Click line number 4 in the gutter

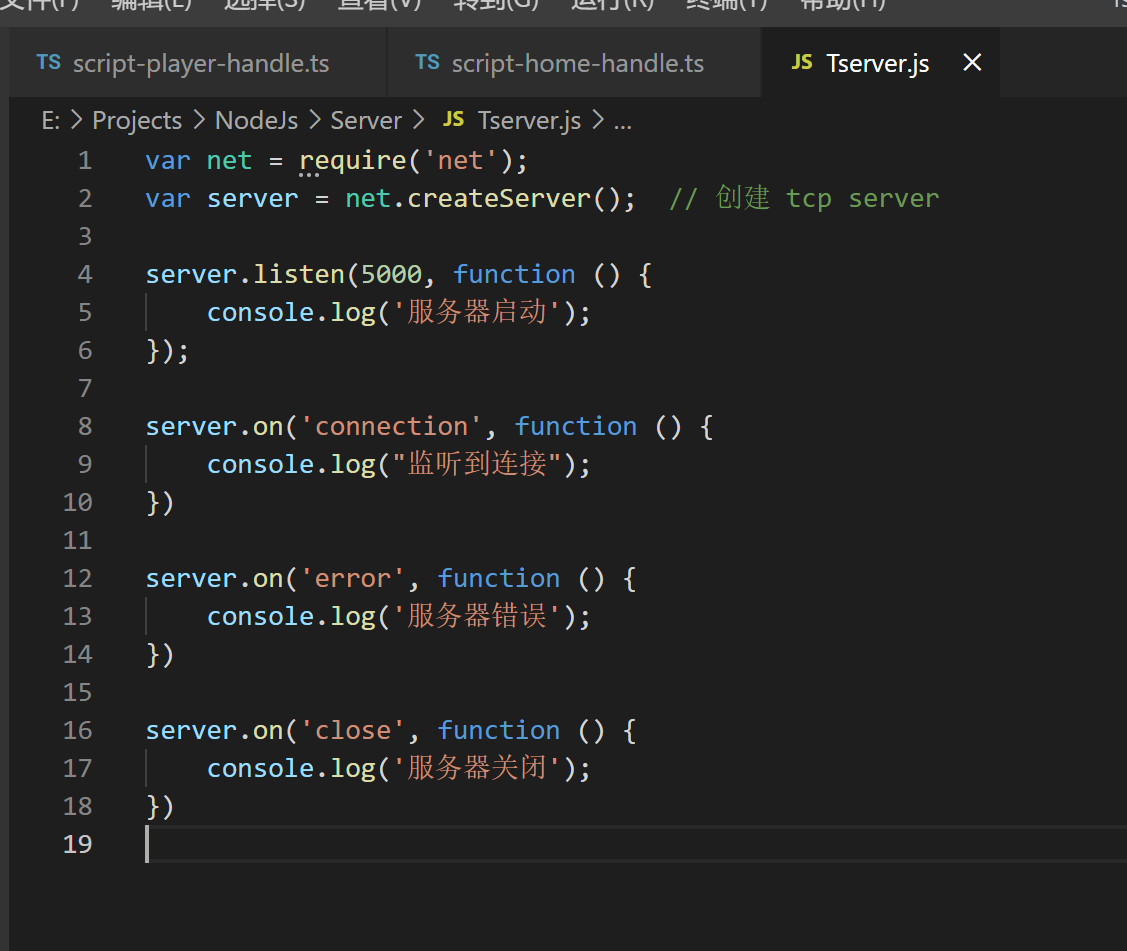pos(84,274)
